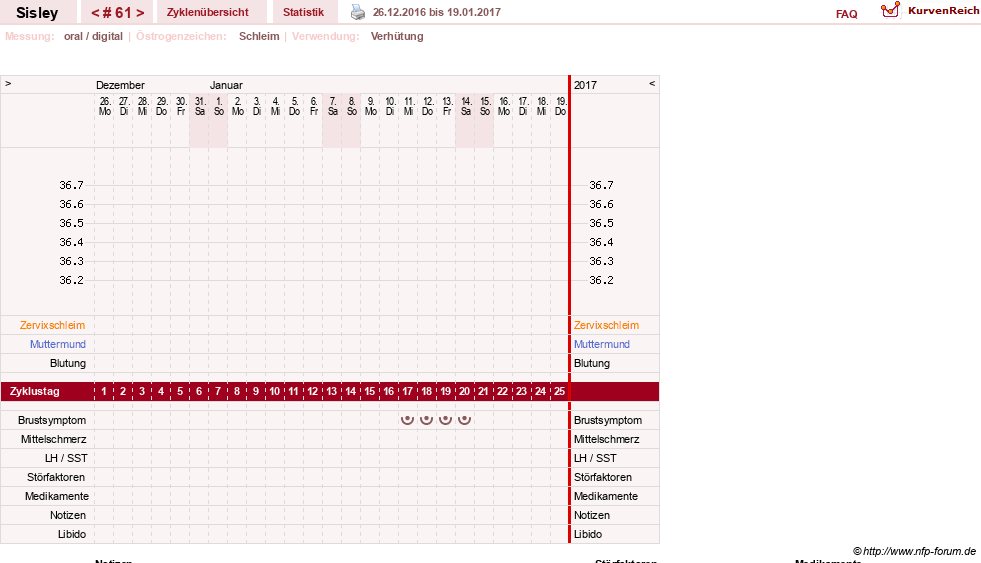
Task: Click the left Notizen row label
Action: click(68, 515)
